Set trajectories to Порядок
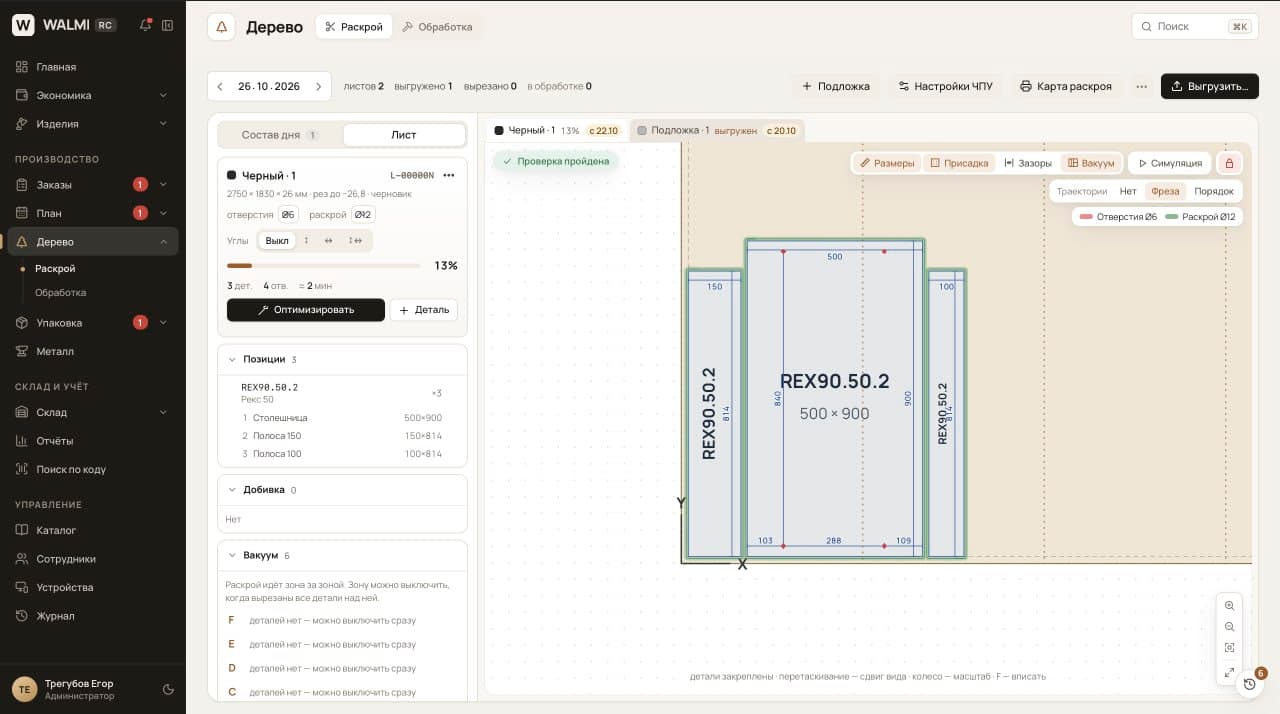 [1214, 191]
